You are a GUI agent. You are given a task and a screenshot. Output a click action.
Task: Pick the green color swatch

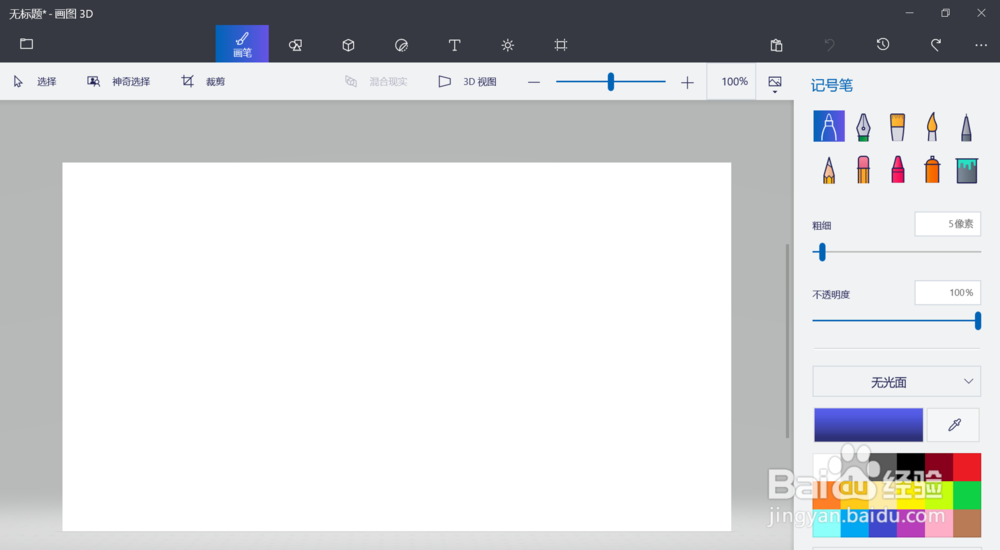point(967,495)
